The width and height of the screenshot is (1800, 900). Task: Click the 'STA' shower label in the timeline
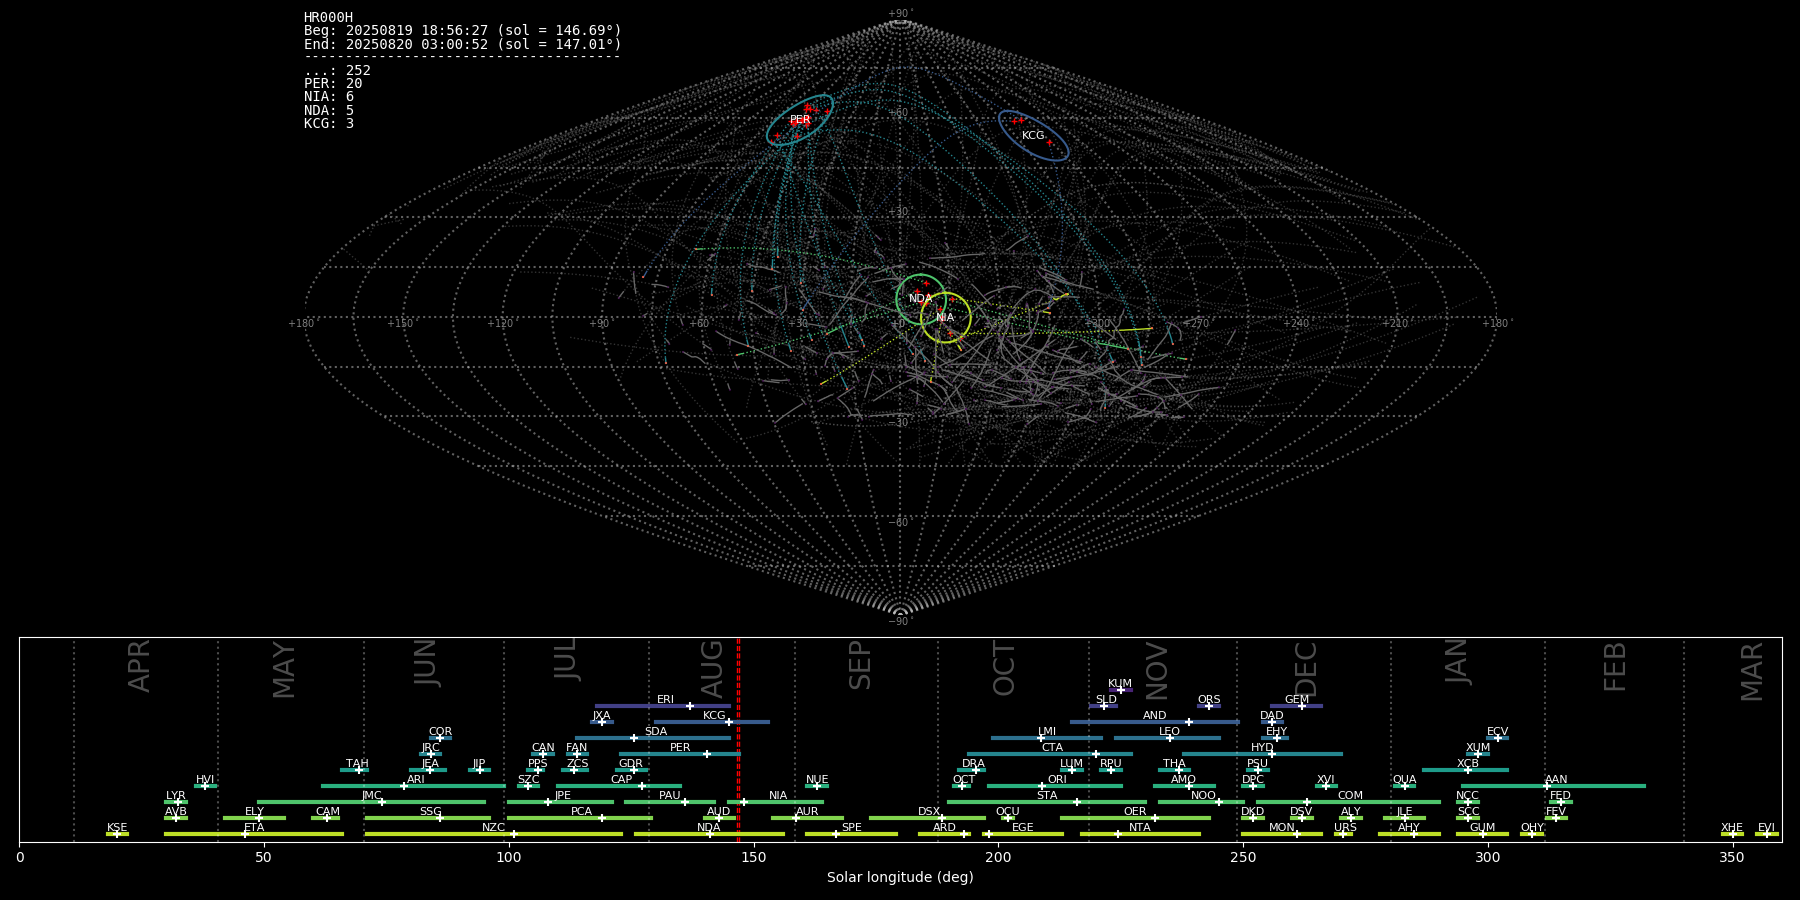coord(1047,796)
